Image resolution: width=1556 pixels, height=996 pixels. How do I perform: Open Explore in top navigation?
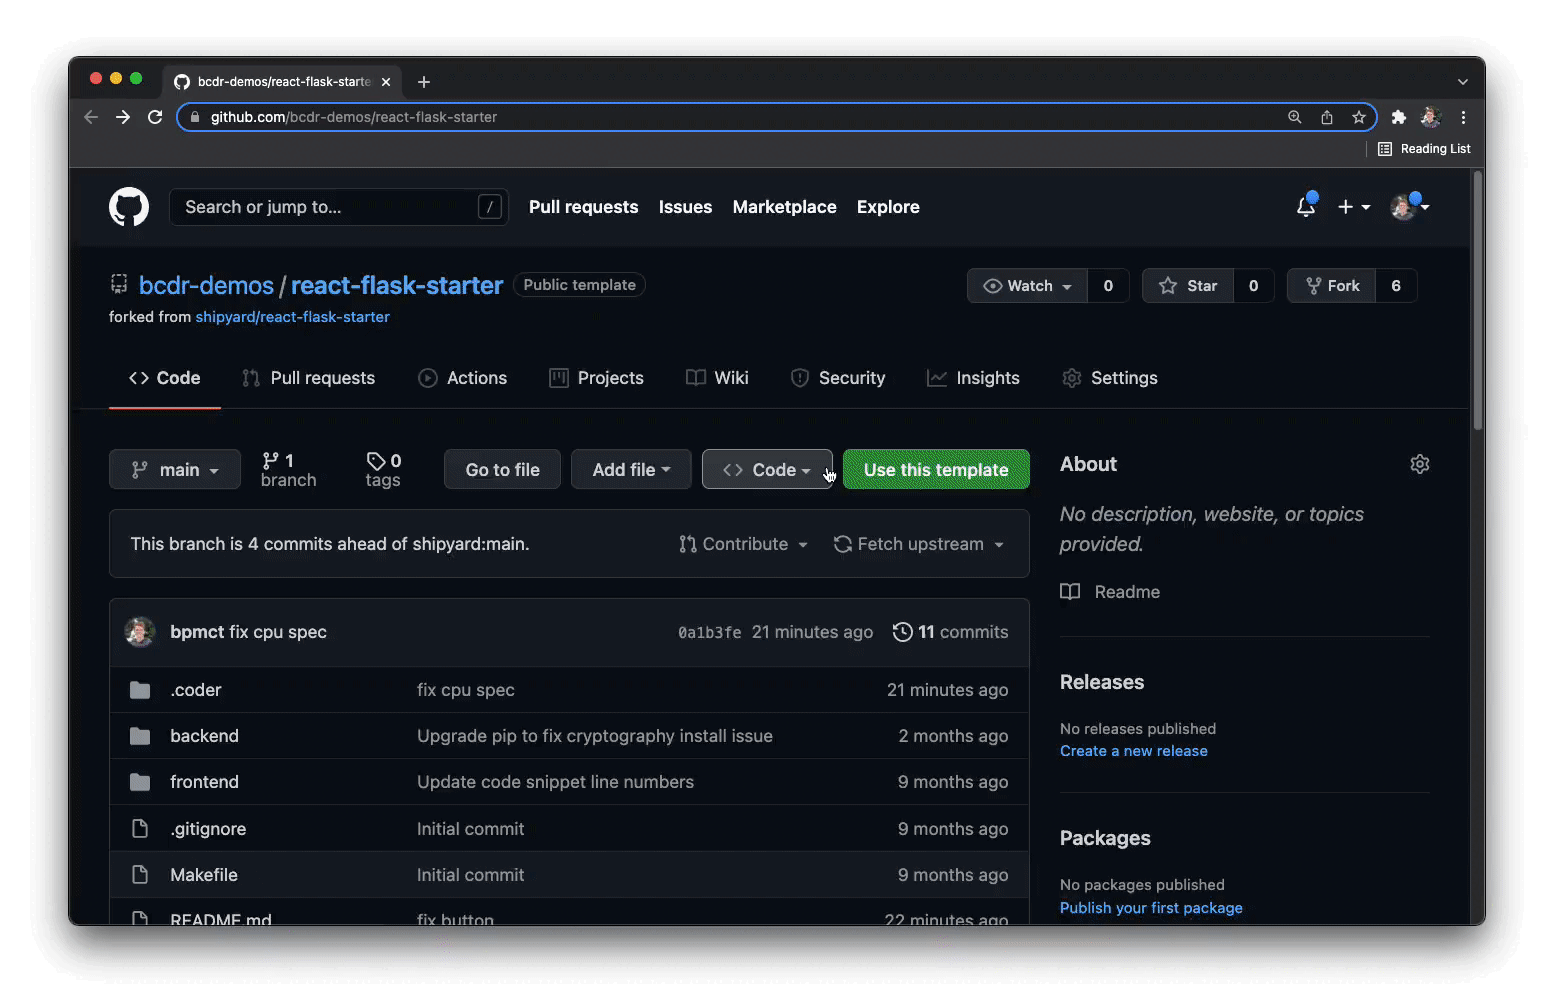pos(888,207)
